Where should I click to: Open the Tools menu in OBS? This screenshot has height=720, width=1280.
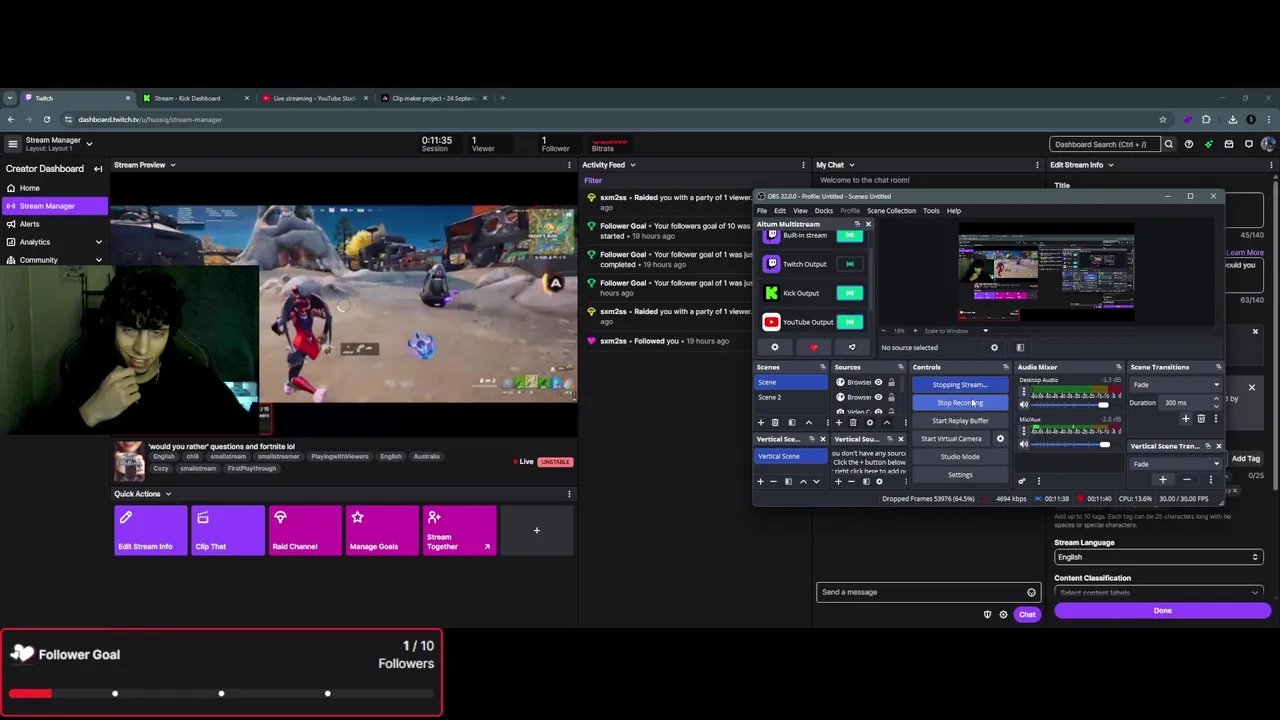(931, 211)
